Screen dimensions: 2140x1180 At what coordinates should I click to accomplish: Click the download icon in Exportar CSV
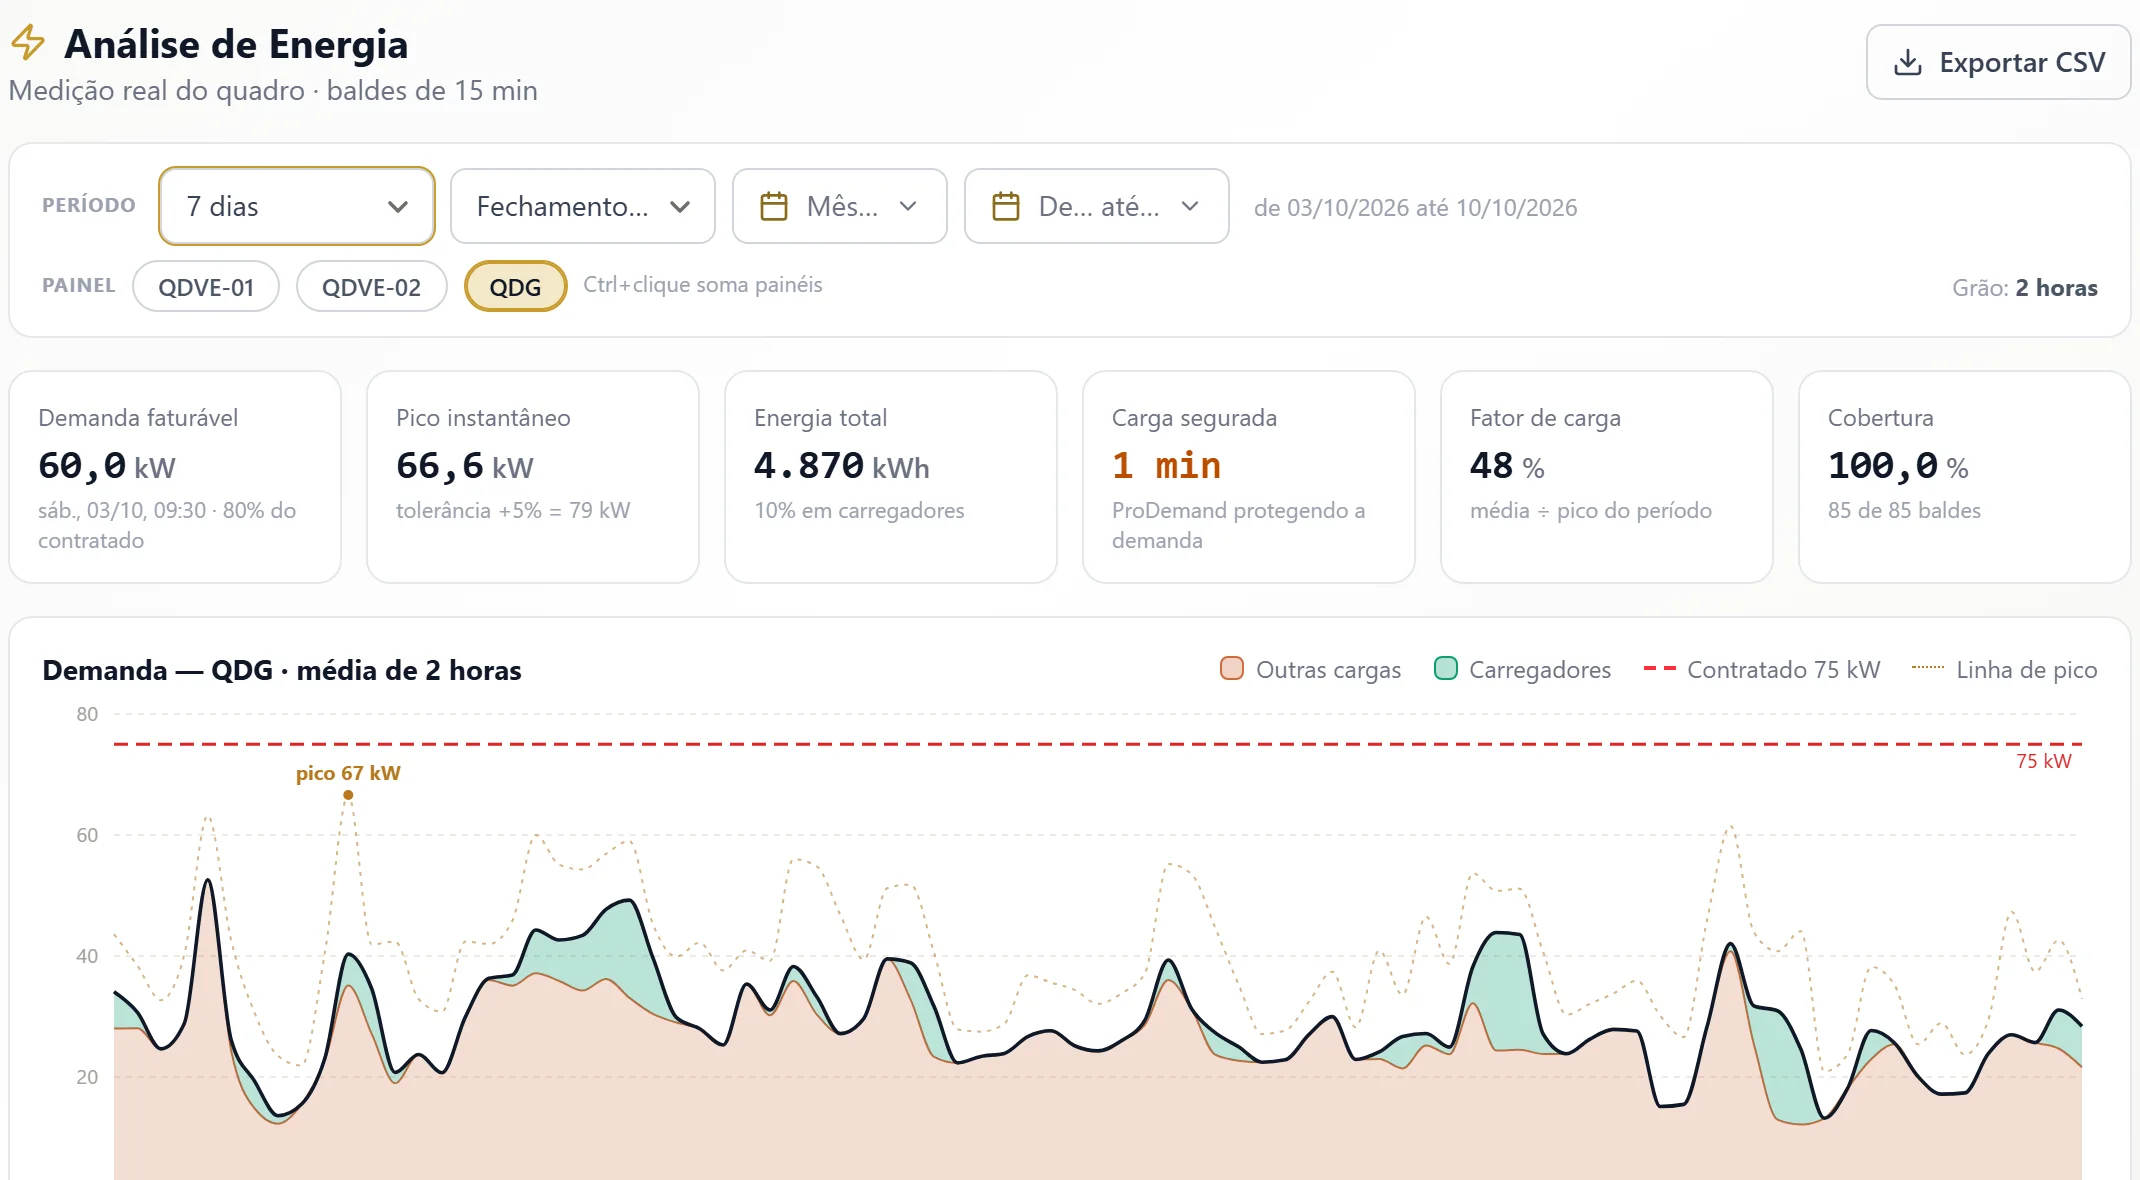(x=1908, y=62)
